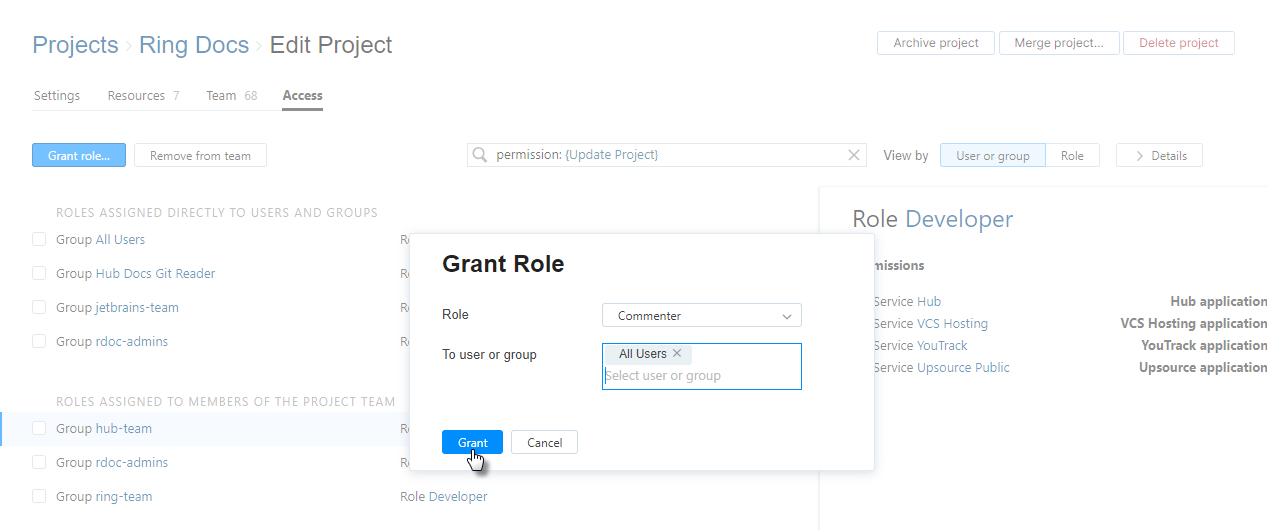The image size is (1267, 530).
Task: Navigate to the Projects breadcrumb link
Action: click(x=75, y=45)
